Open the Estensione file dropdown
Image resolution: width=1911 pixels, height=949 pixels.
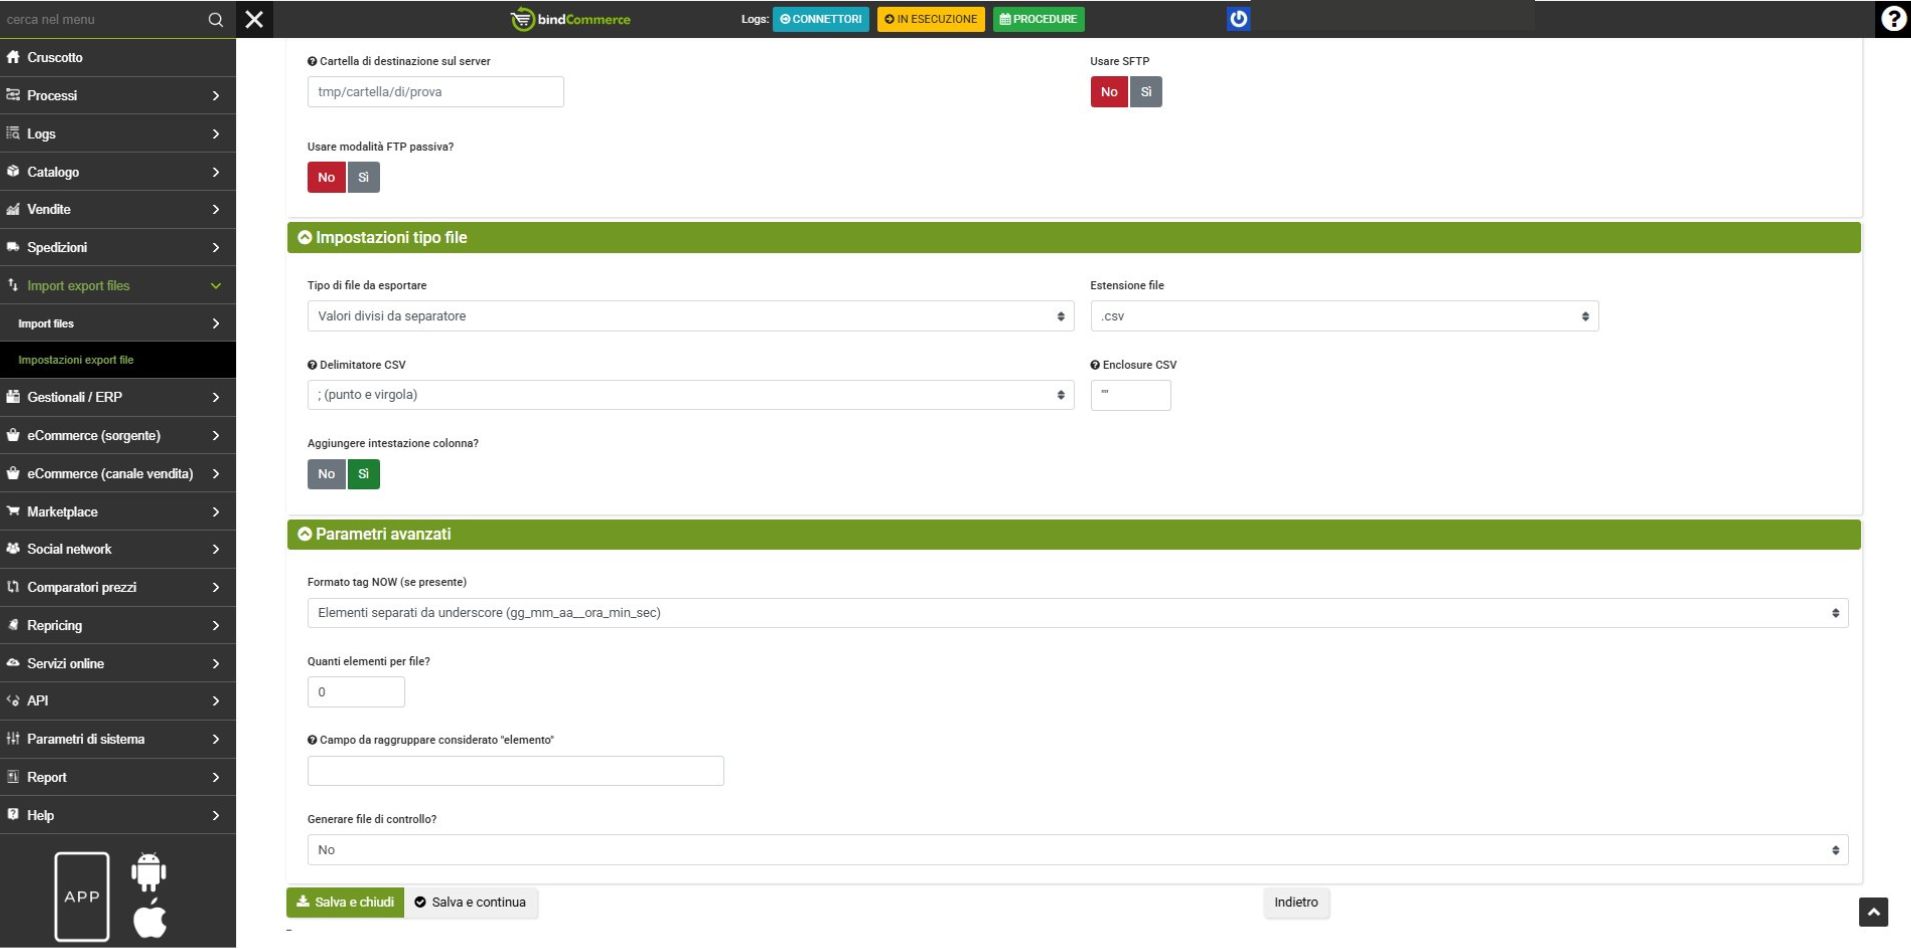(1343, 316)
